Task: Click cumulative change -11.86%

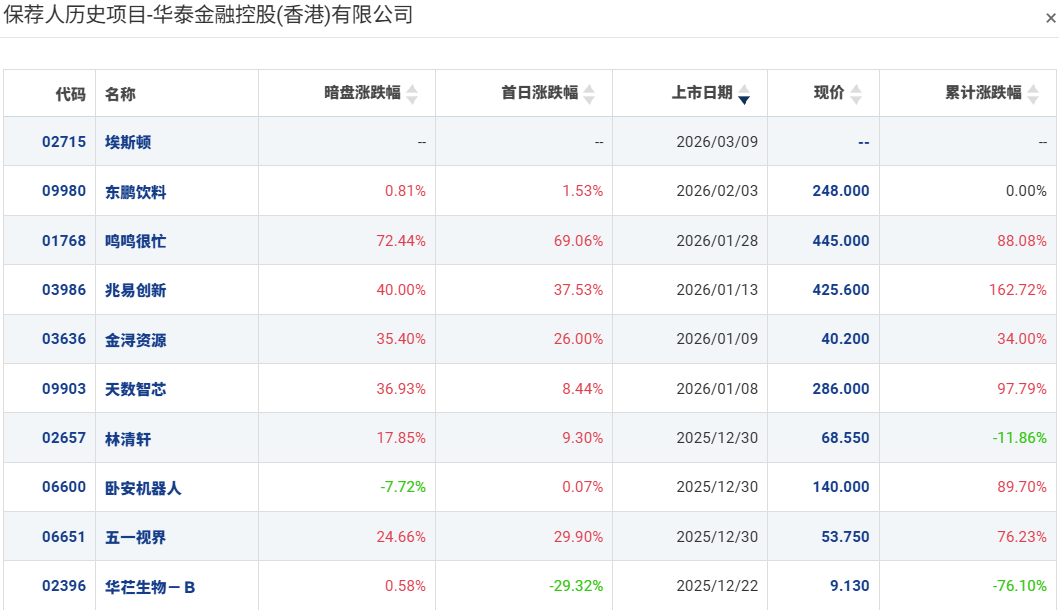Action: click(1020, 438)
